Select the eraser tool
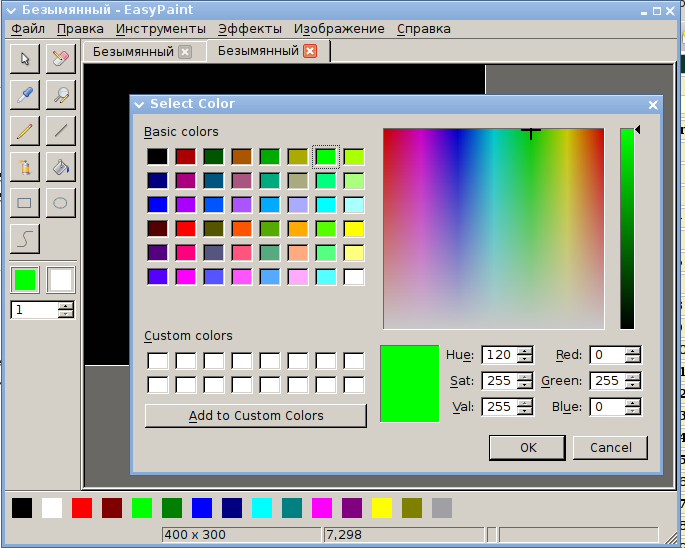This screenshot has width=685, height=548. pos(61,59)
